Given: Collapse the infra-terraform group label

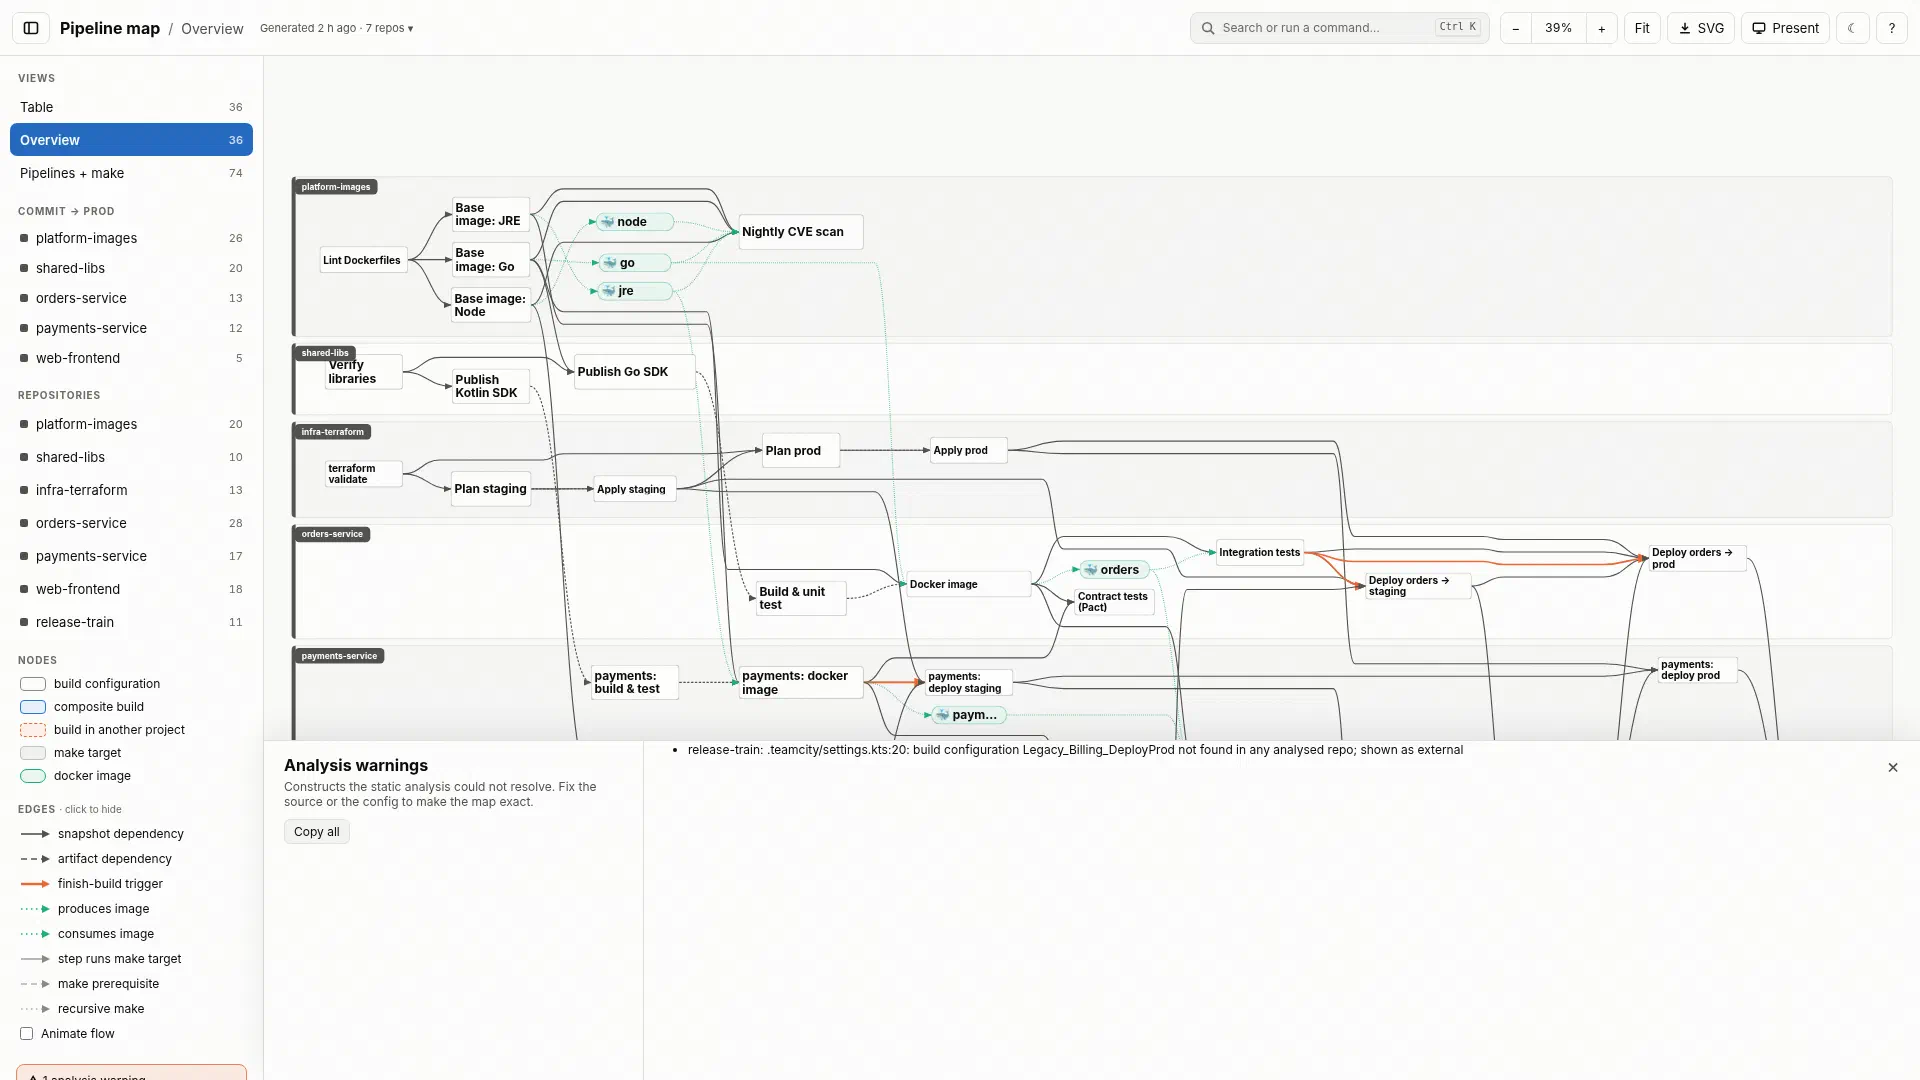Looking at the screenshot, I should (332, 432).
